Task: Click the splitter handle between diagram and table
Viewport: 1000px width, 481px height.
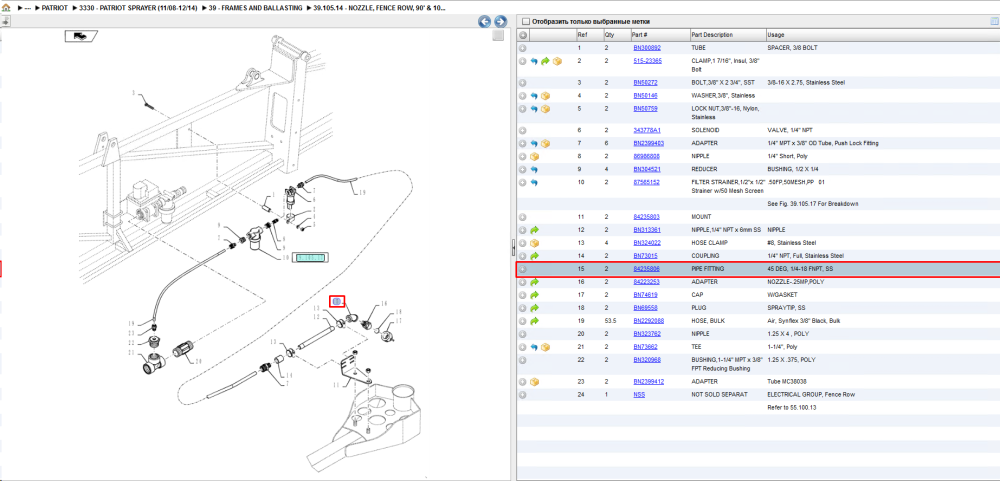Action: tap(513, 246)
